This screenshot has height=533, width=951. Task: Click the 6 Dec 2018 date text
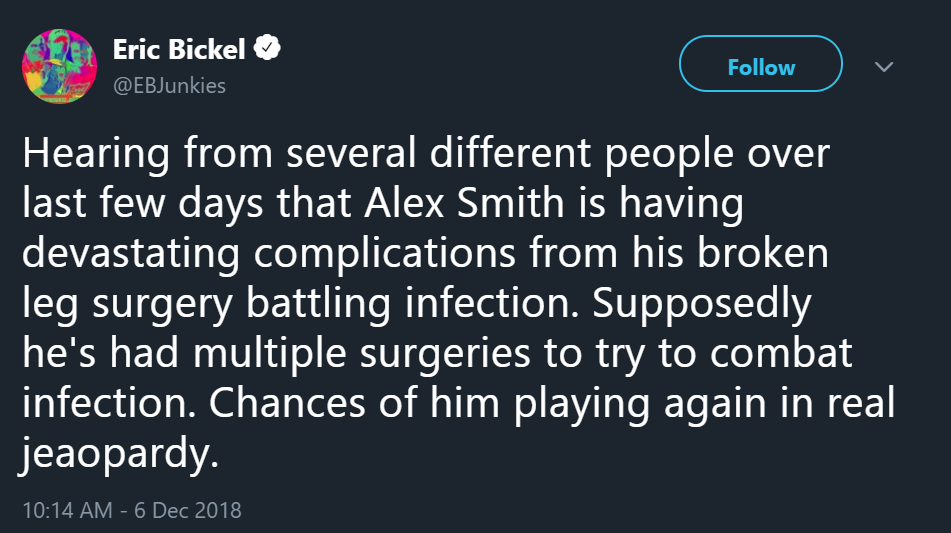tap(187, 510)
